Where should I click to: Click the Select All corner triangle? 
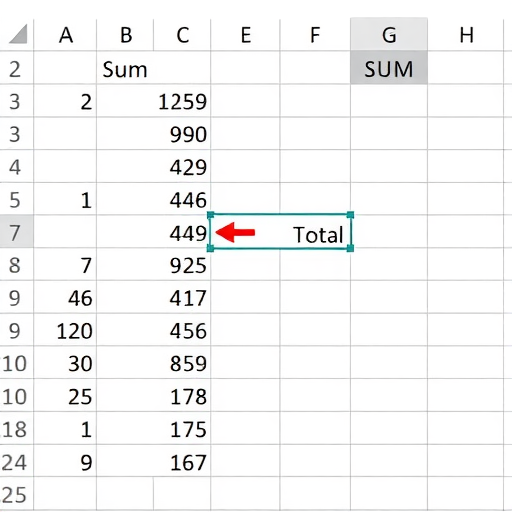(18, 34)
